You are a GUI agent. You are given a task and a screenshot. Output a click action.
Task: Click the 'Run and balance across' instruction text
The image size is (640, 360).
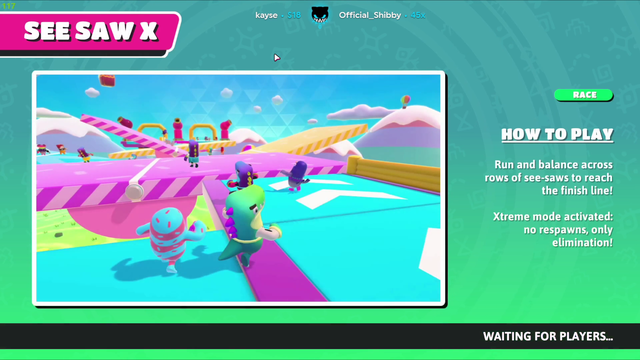tap(549, 178)
